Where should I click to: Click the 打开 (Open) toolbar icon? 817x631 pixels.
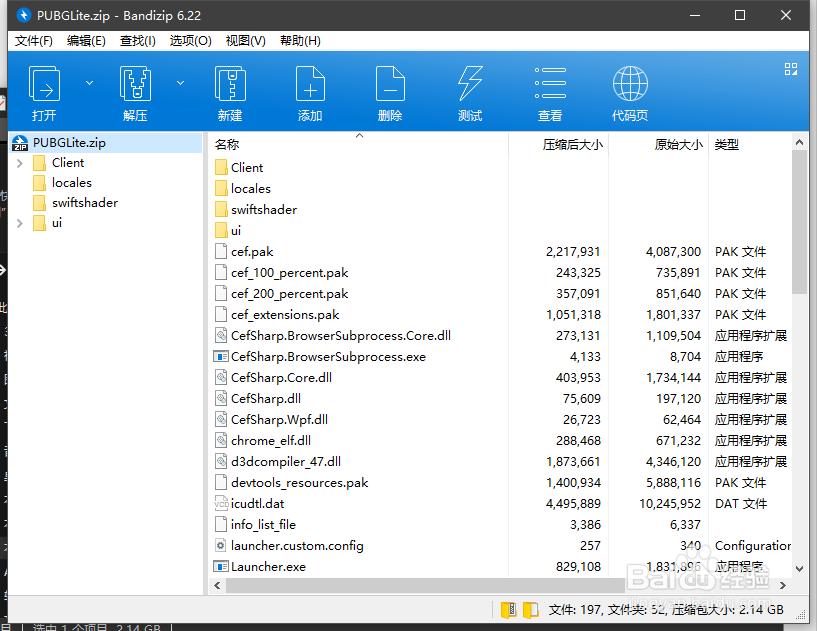(x=44, y=83)
